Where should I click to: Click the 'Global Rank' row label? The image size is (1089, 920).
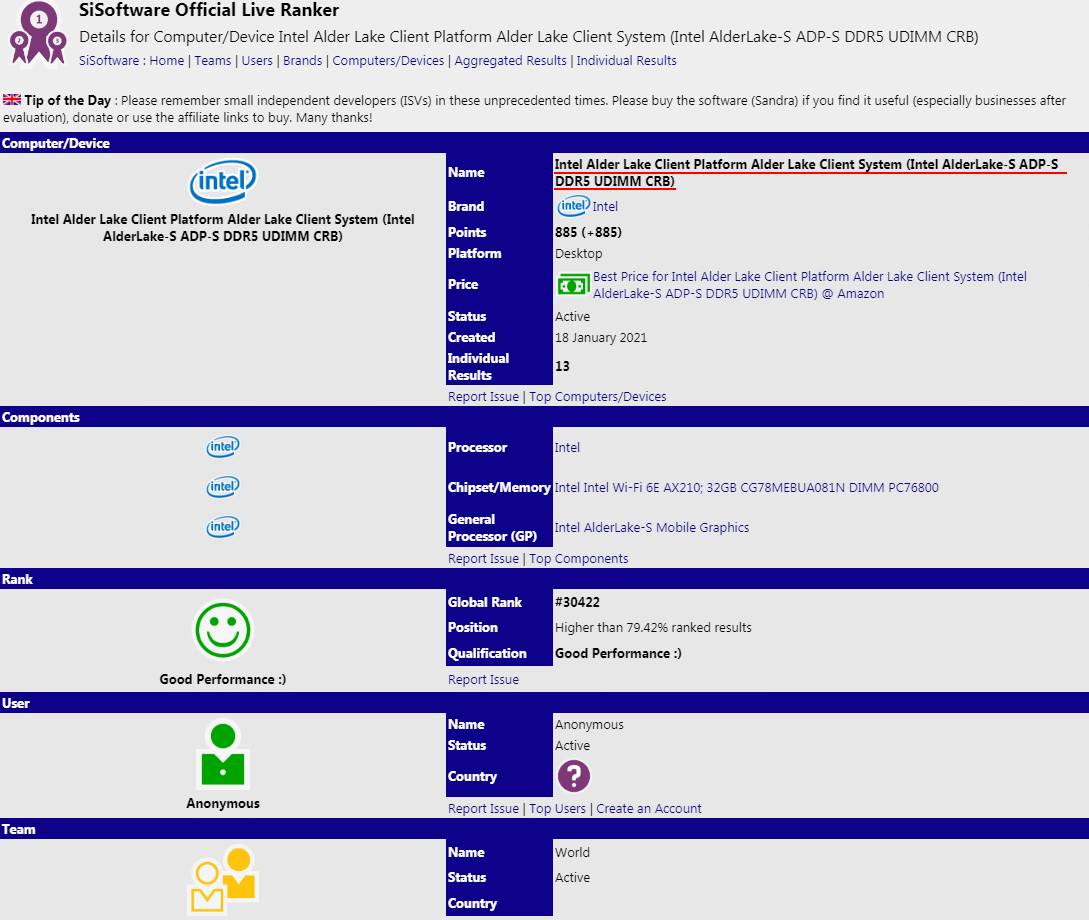coord(485,602)
